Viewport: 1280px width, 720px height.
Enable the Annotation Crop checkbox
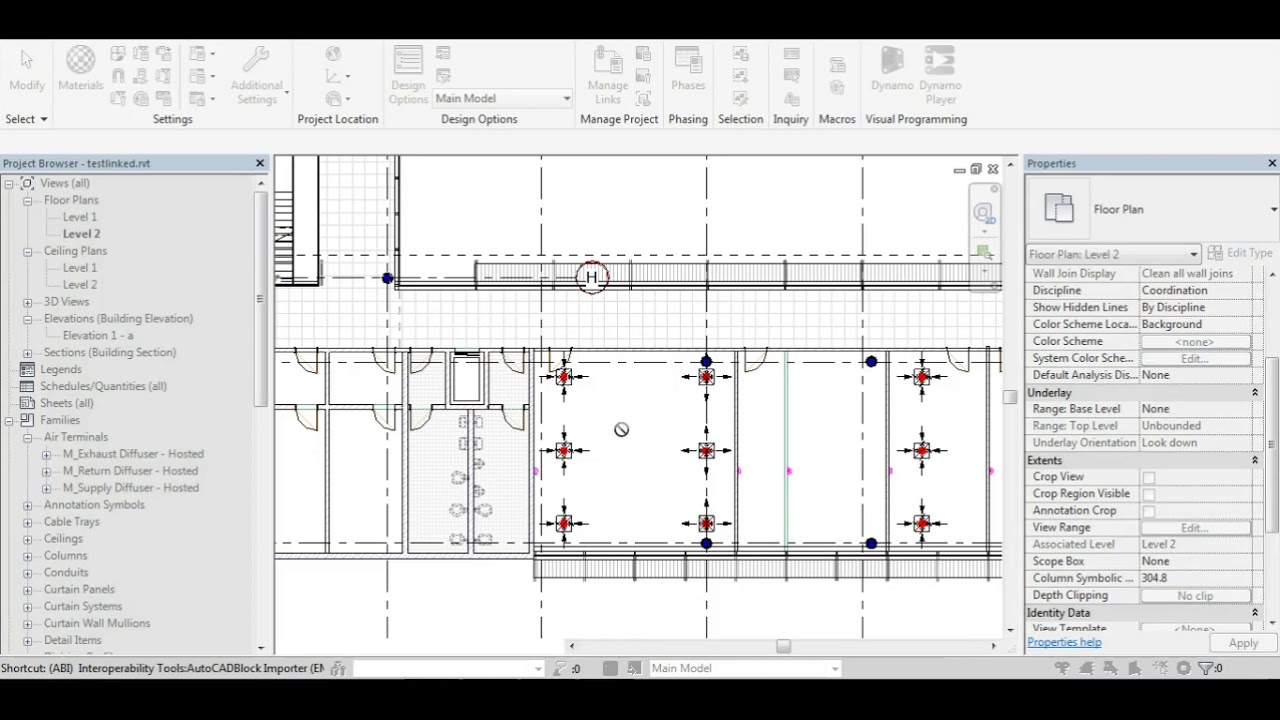pos(1149,512)
